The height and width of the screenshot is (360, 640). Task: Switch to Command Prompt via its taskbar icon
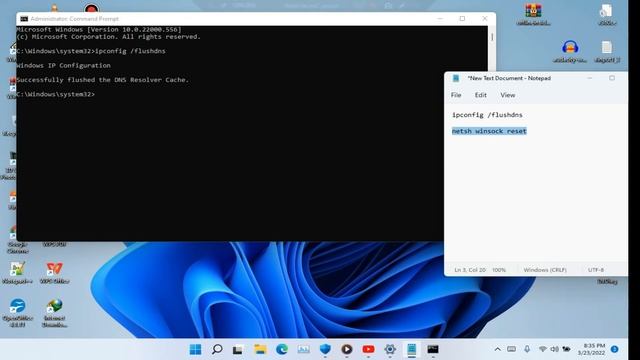point(433,349)
